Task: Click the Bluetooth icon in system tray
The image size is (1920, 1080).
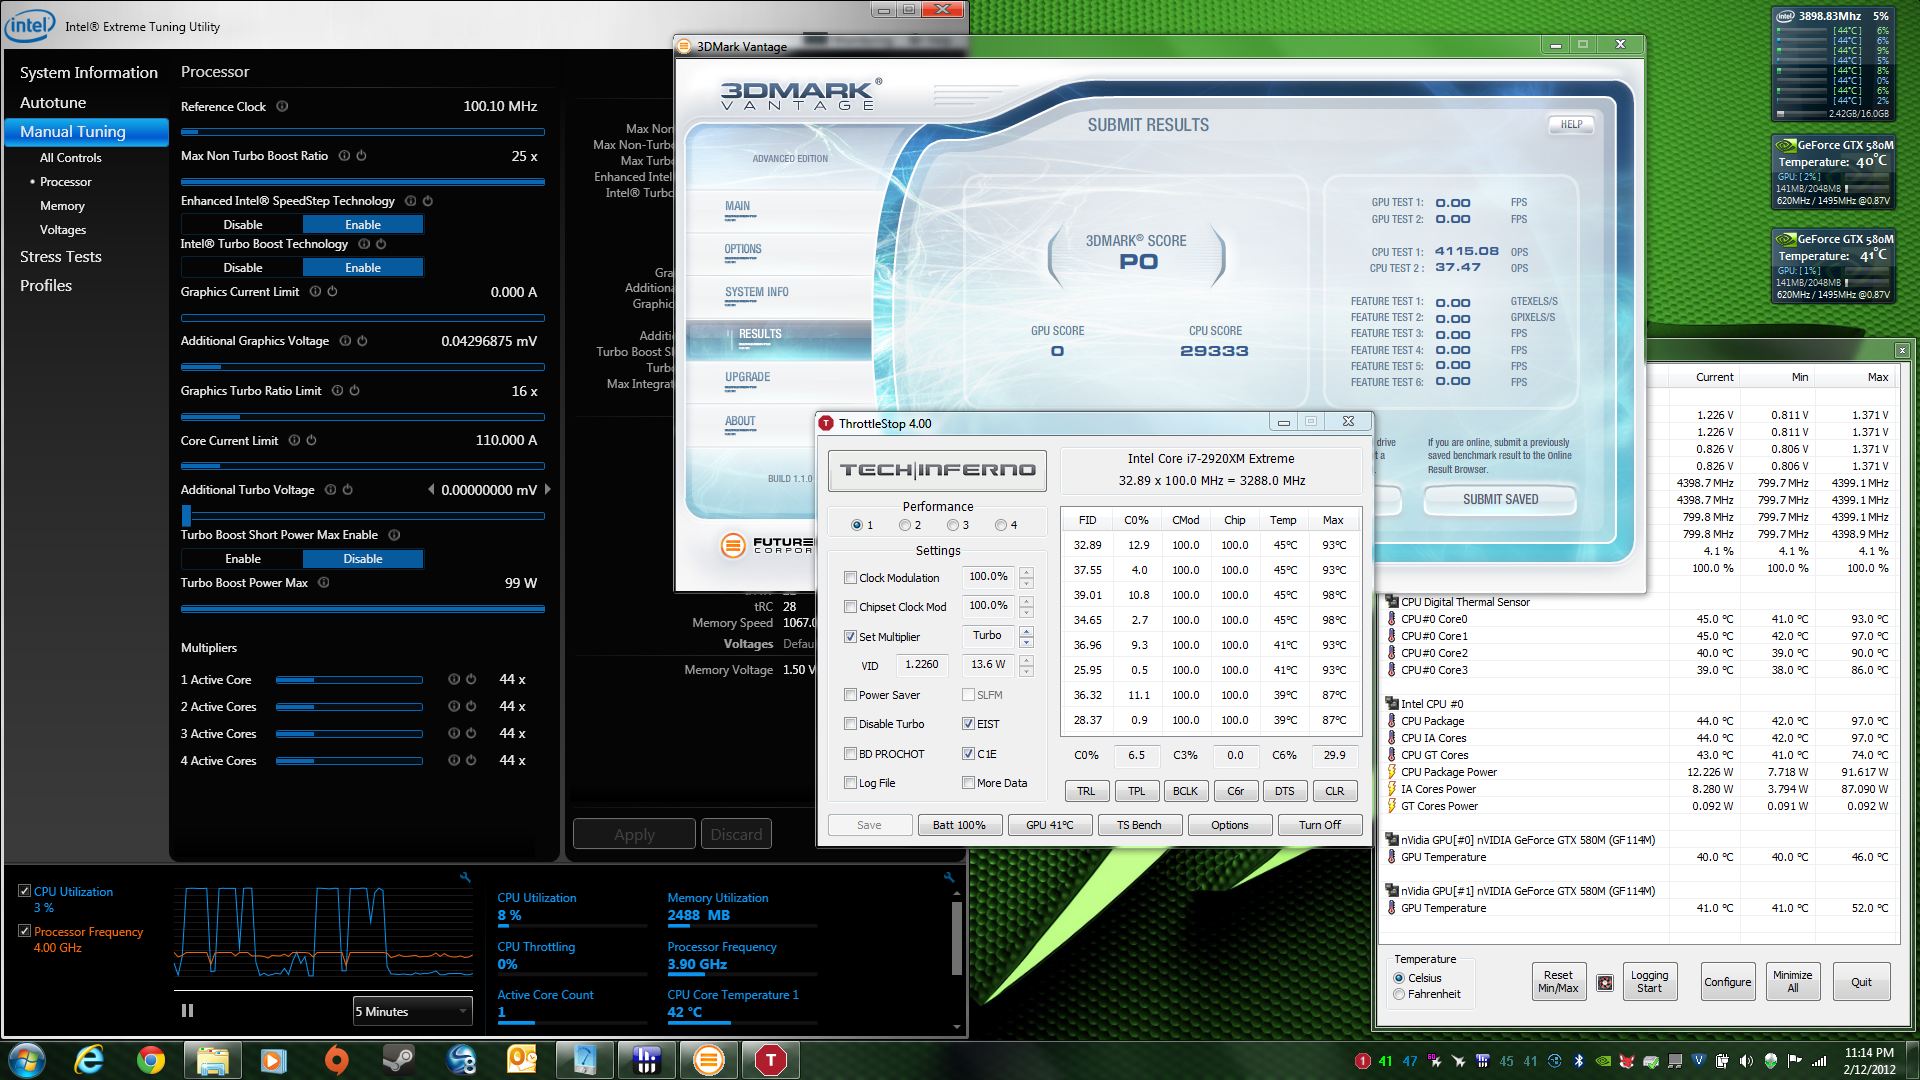Action: [x=1580, y=1061]
